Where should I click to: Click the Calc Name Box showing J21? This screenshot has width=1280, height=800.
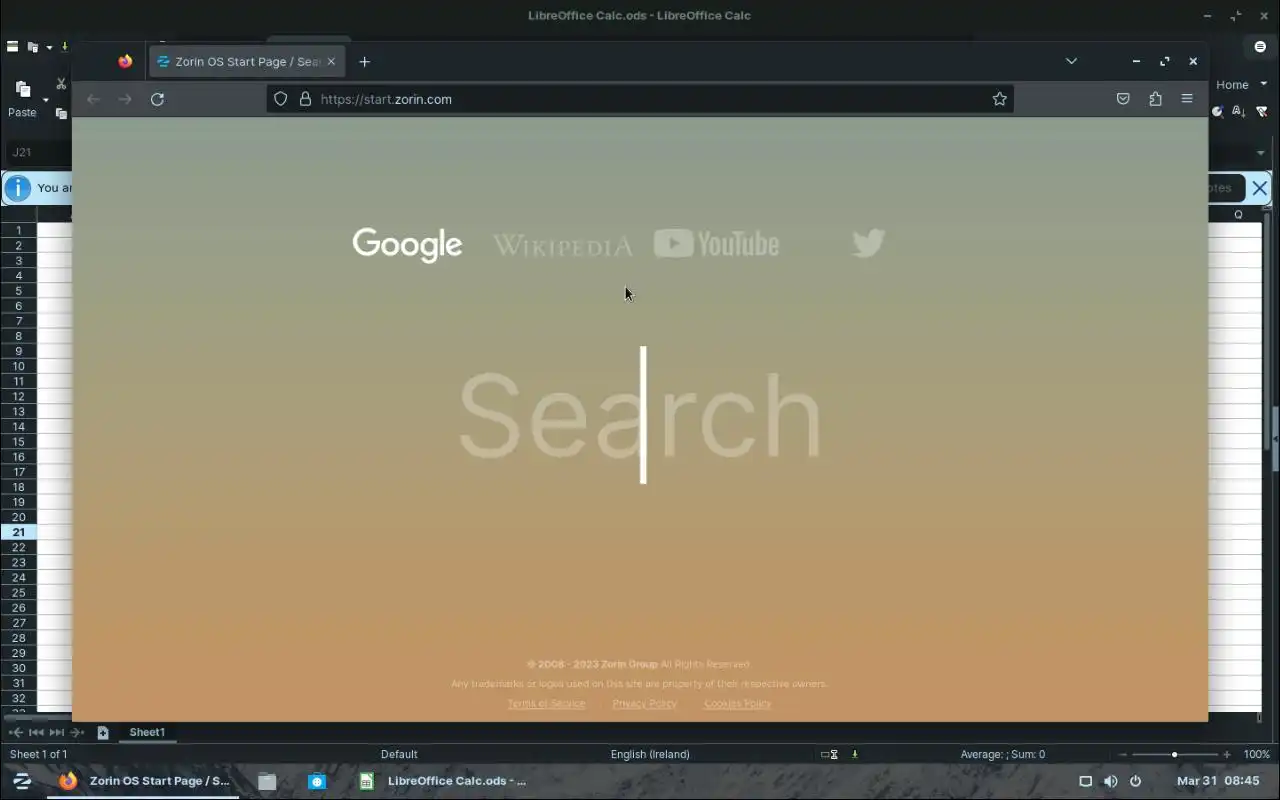click(x=38, y=152)
